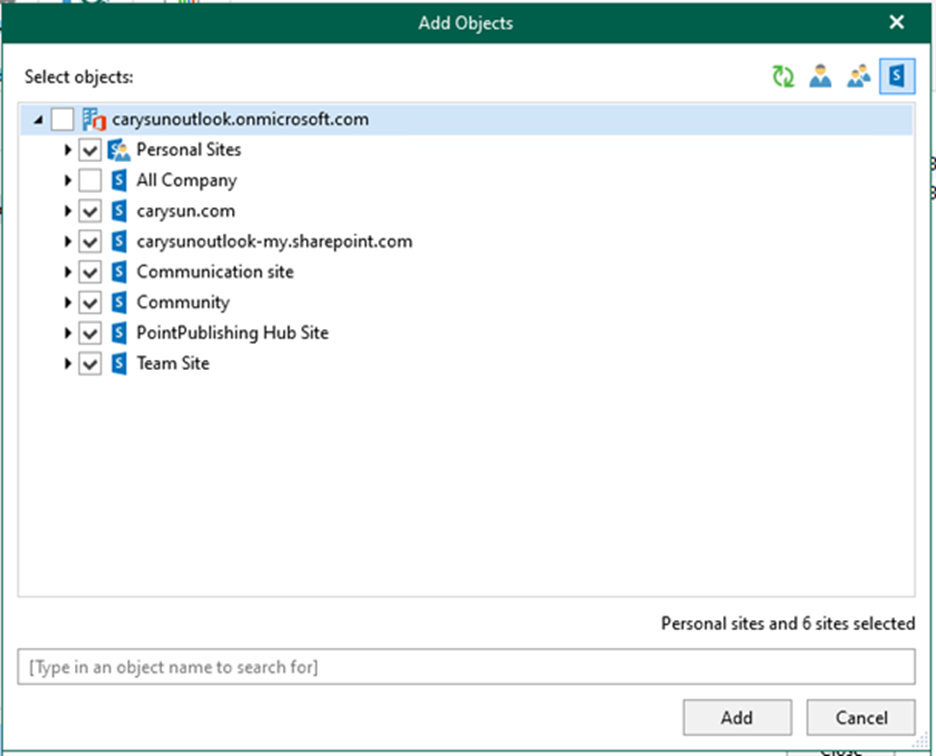The height and width of the screenshot is (756, 936).
Task: Click the PointPublishing Hub Site icon
Action: [x=119, y=333]
